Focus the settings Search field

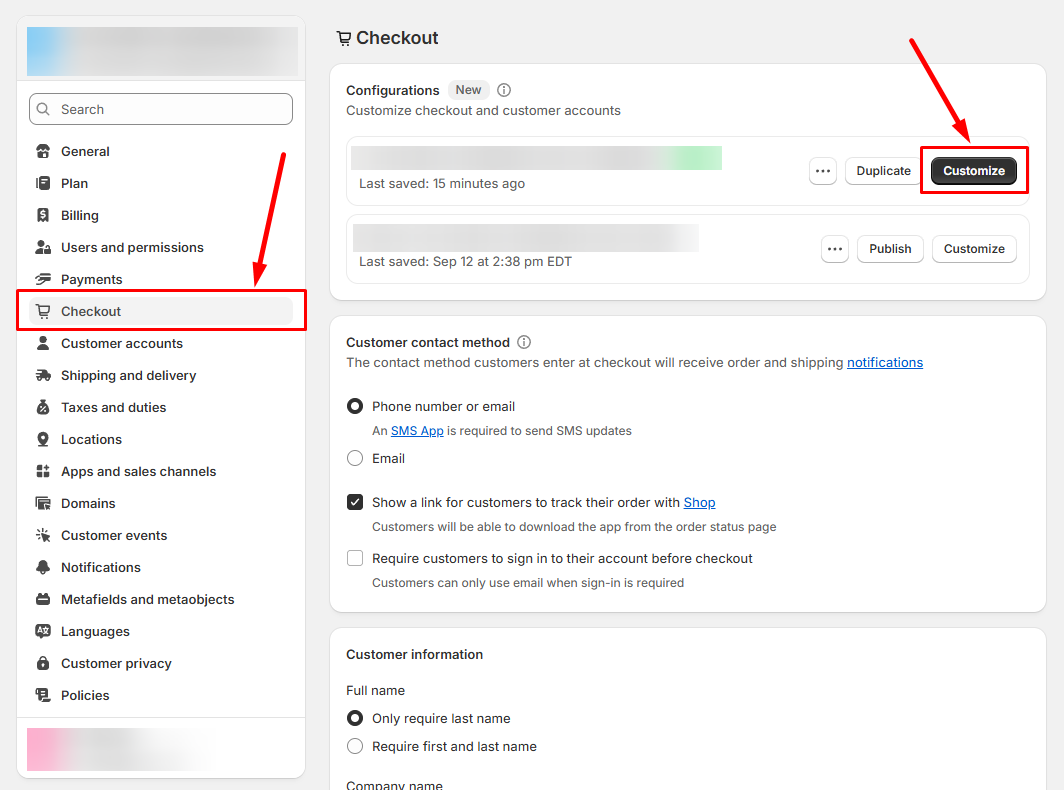(x=161, y=110)
